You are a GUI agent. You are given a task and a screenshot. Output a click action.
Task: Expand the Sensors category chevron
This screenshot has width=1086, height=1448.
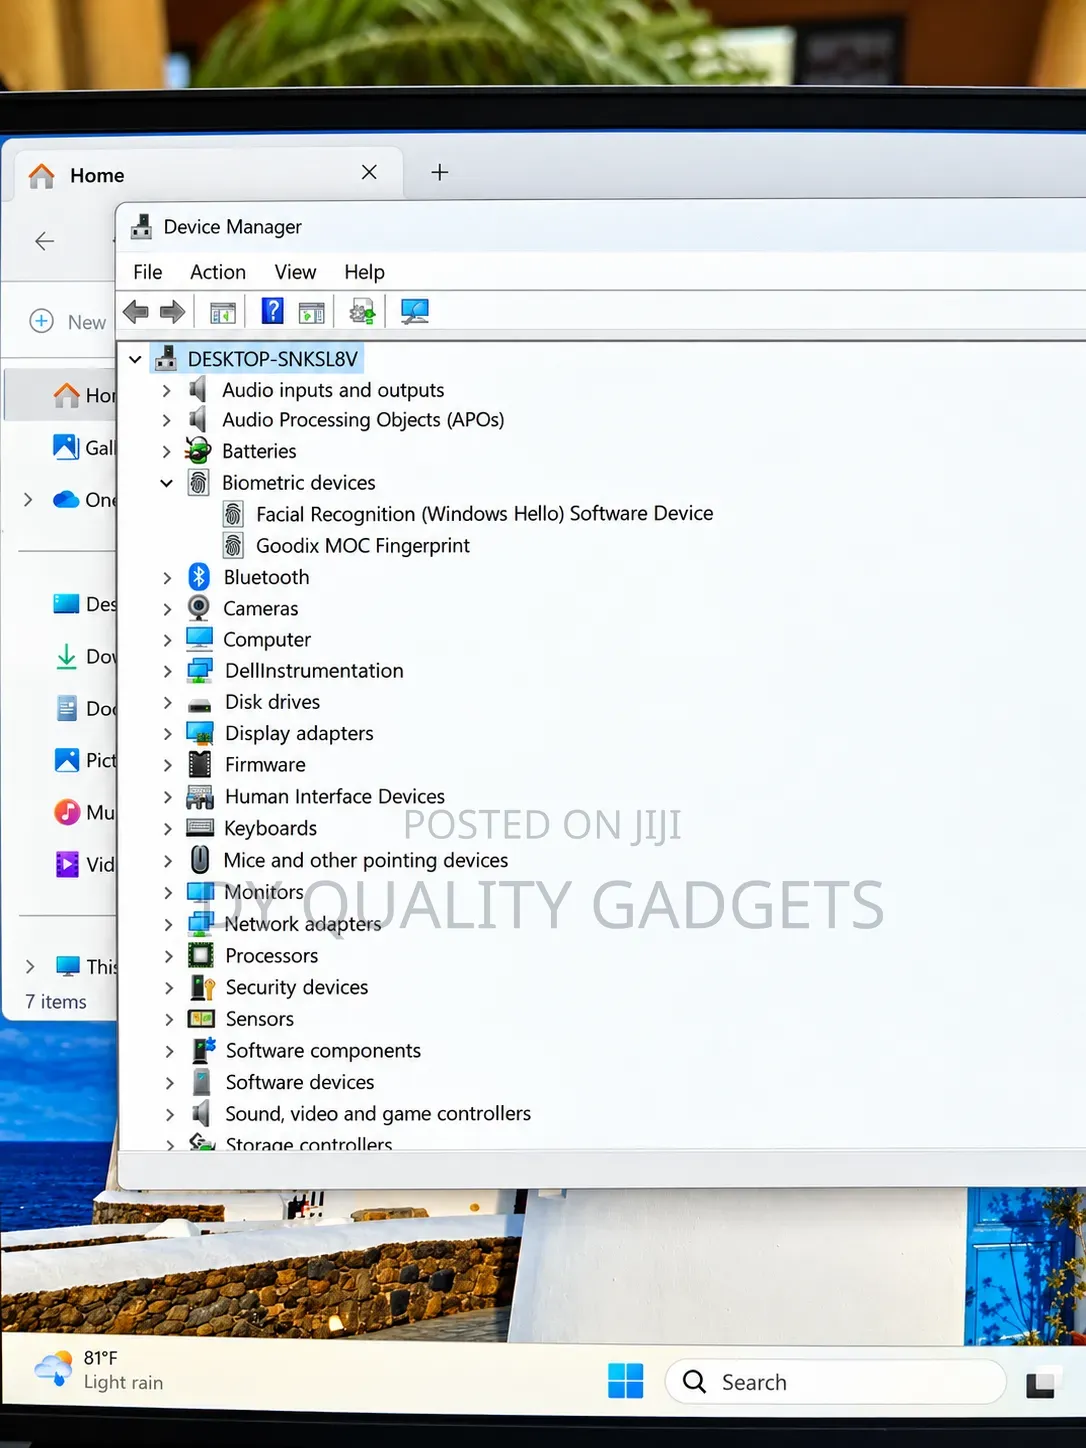coord(169,1020)
